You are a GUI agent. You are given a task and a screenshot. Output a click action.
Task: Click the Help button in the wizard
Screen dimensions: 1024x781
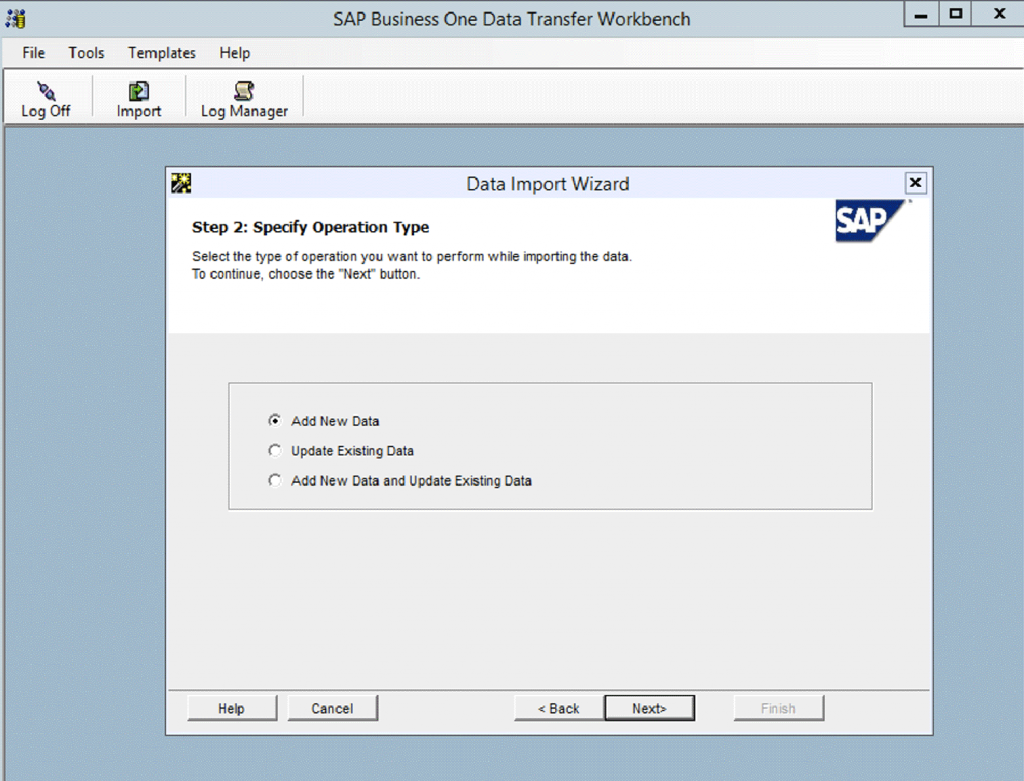click(x=232, y=707)
